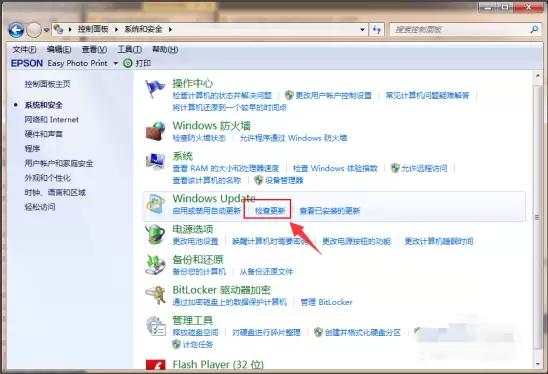Click 查看已安装的更新 link
This screenshot has width=548, height=374.
pyautogui.click(x=330, y=211)
